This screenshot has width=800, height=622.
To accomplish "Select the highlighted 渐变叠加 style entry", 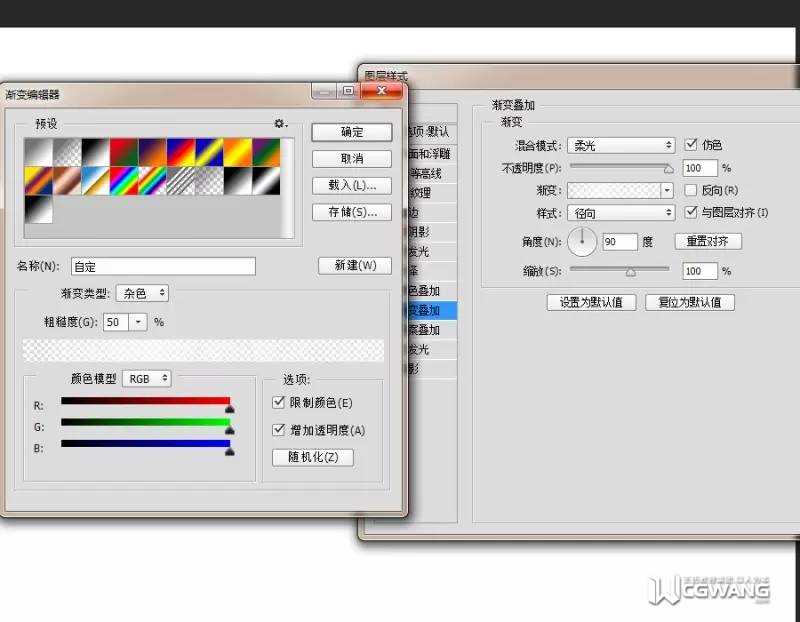I will point(432,310).
